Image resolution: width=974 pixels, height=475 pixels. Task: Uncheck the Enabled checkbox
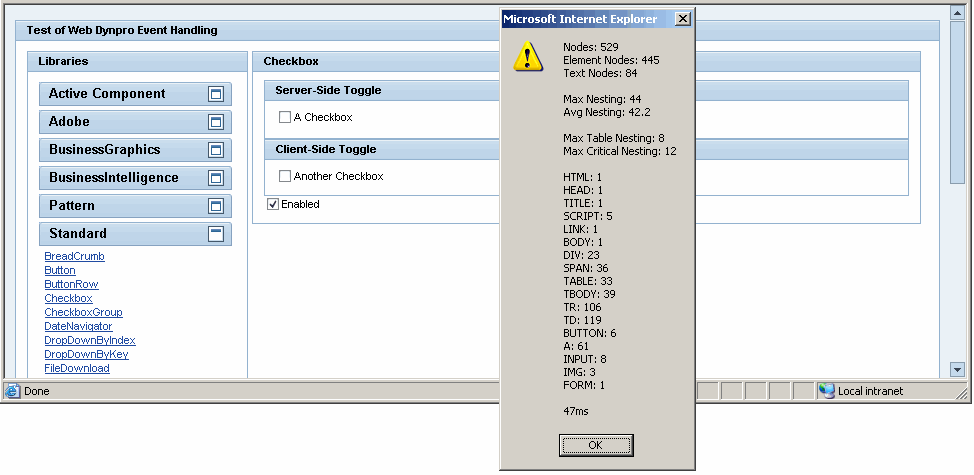point(273,204)
